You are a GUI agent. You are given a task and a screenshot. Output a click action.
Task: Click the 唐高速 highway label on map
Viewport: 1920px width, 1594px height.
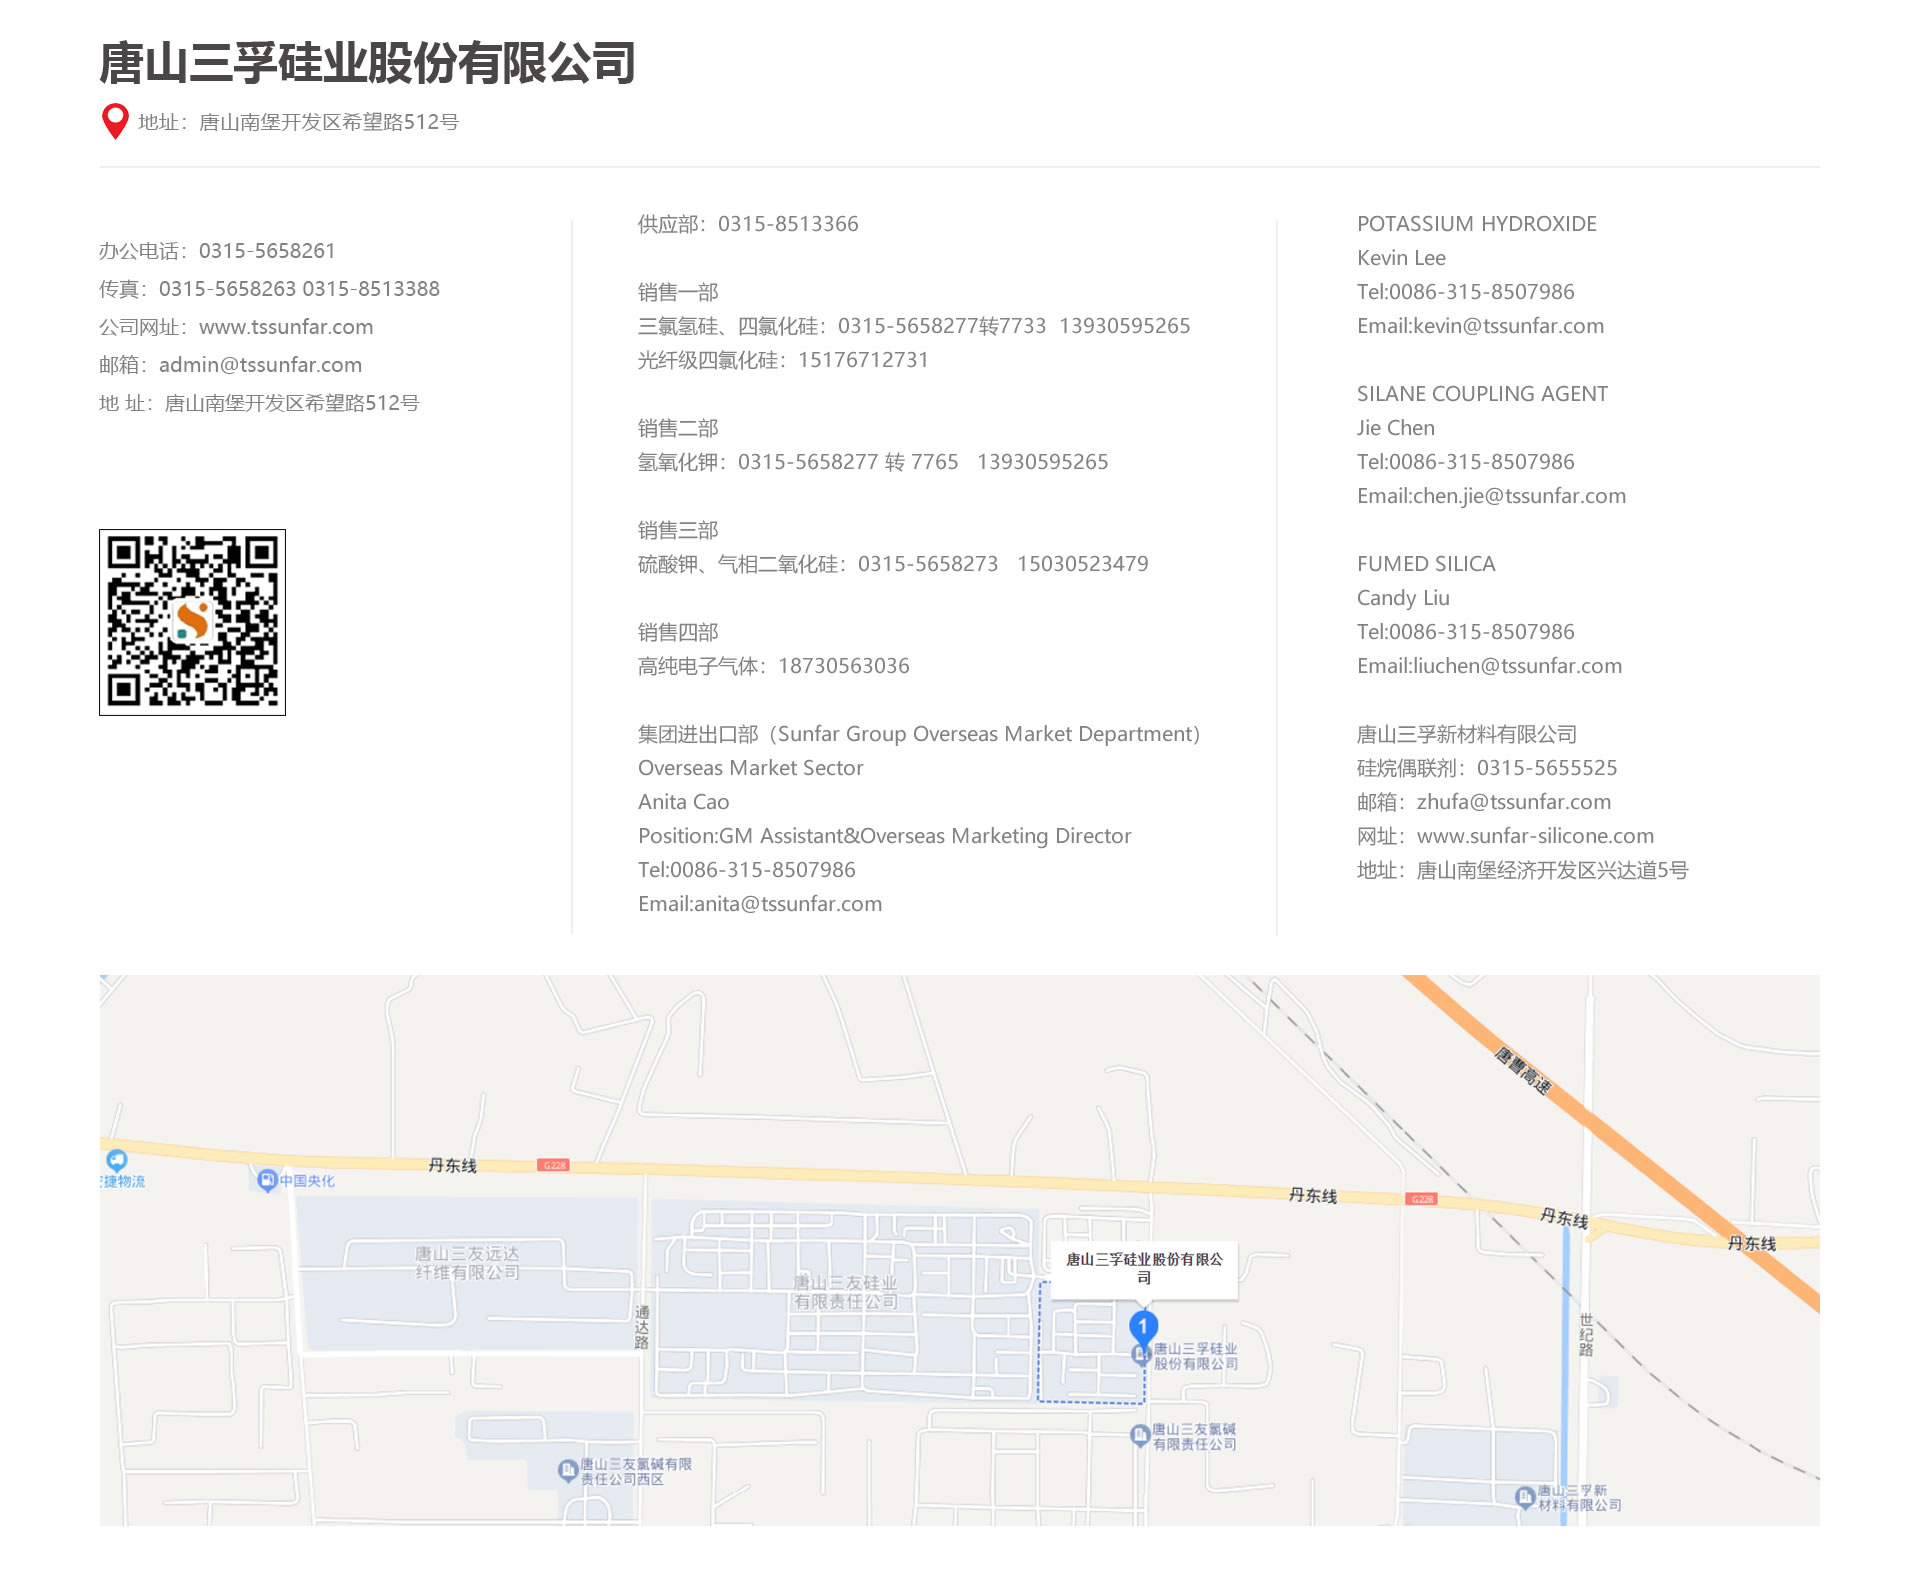[1523, 1071]
